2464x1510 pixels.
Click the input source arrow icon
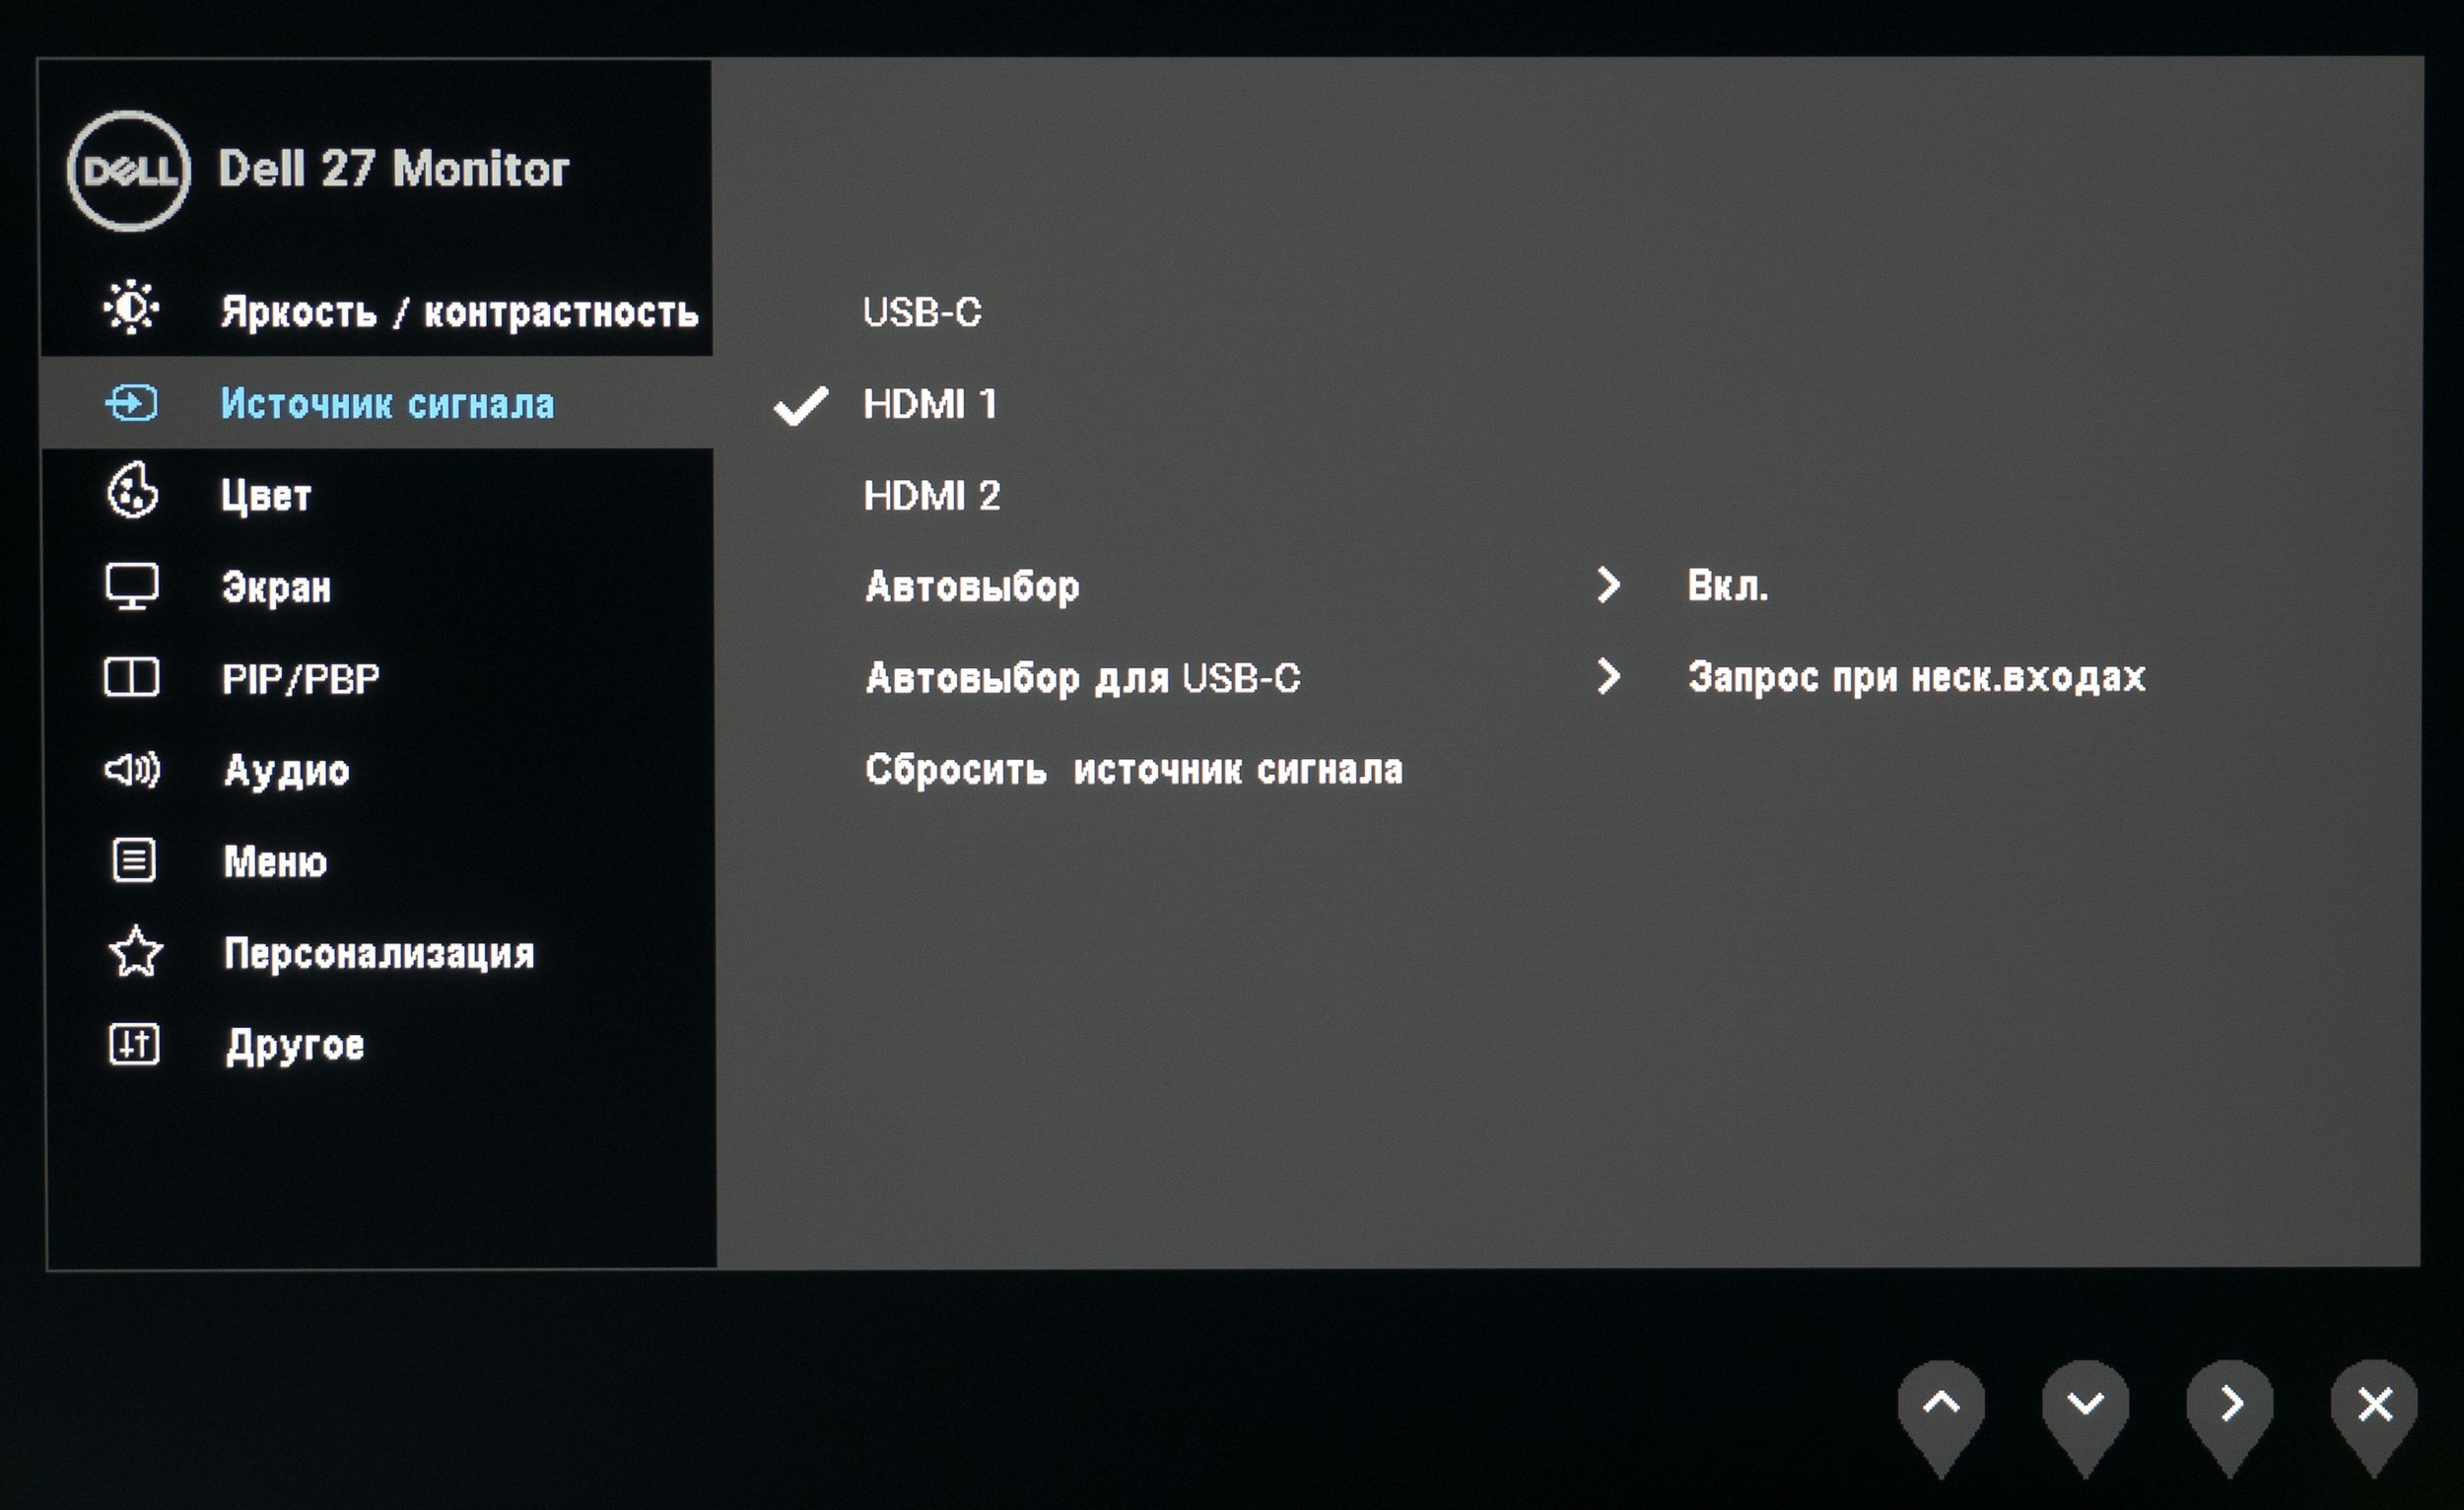point(131,404)
